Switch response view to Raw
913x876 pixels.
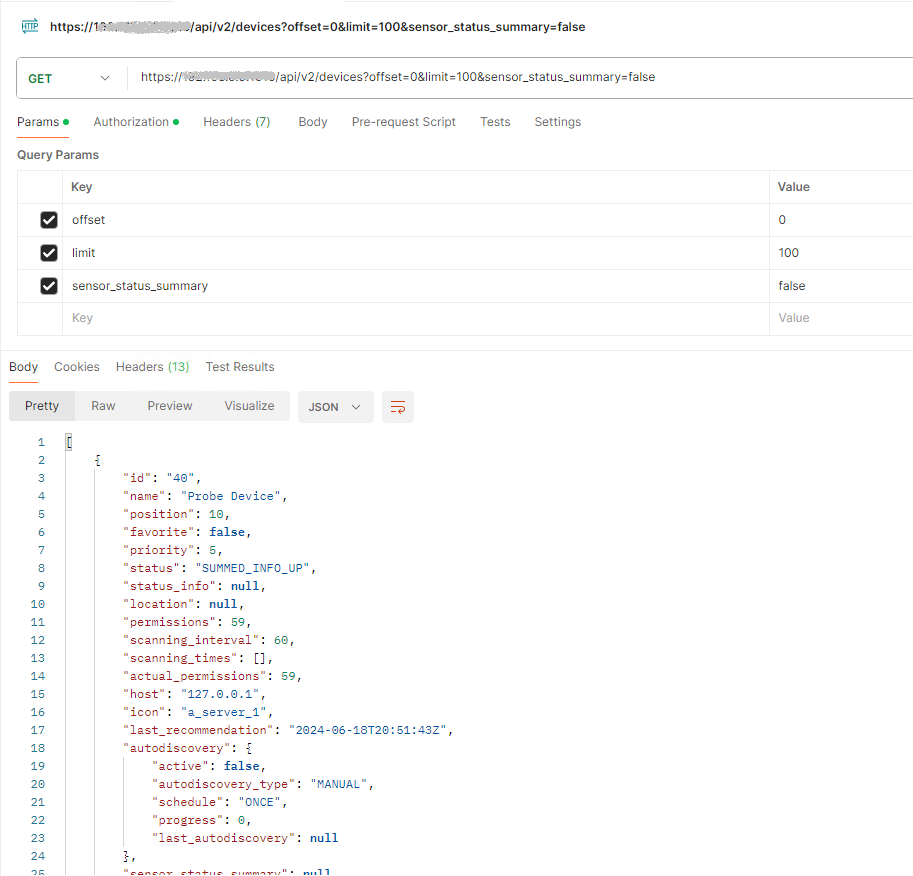pos(103,406)
